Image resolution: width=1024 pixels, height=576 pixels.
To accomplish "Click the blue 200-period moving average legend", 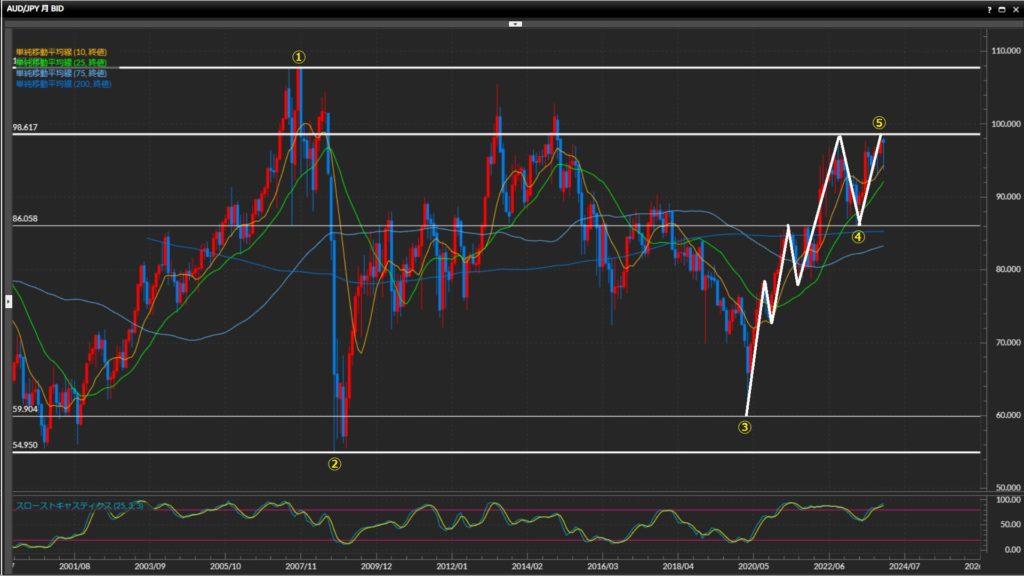I will click(x=62, y=85).
